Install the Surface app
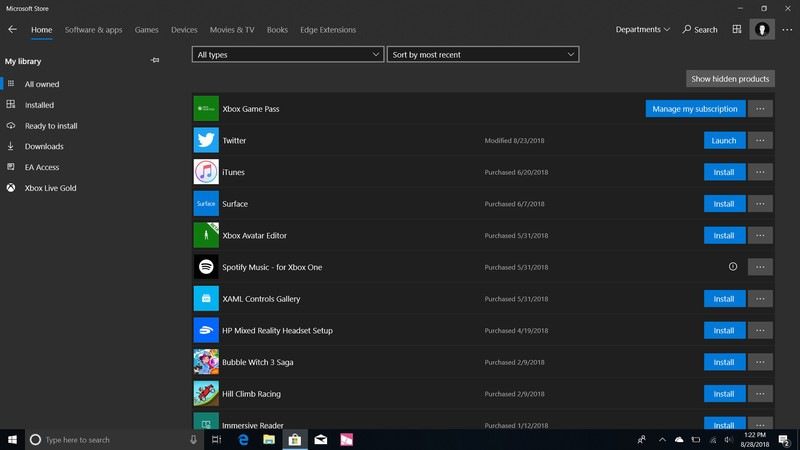This screenshot has height=450, width=800. (724, 204)
